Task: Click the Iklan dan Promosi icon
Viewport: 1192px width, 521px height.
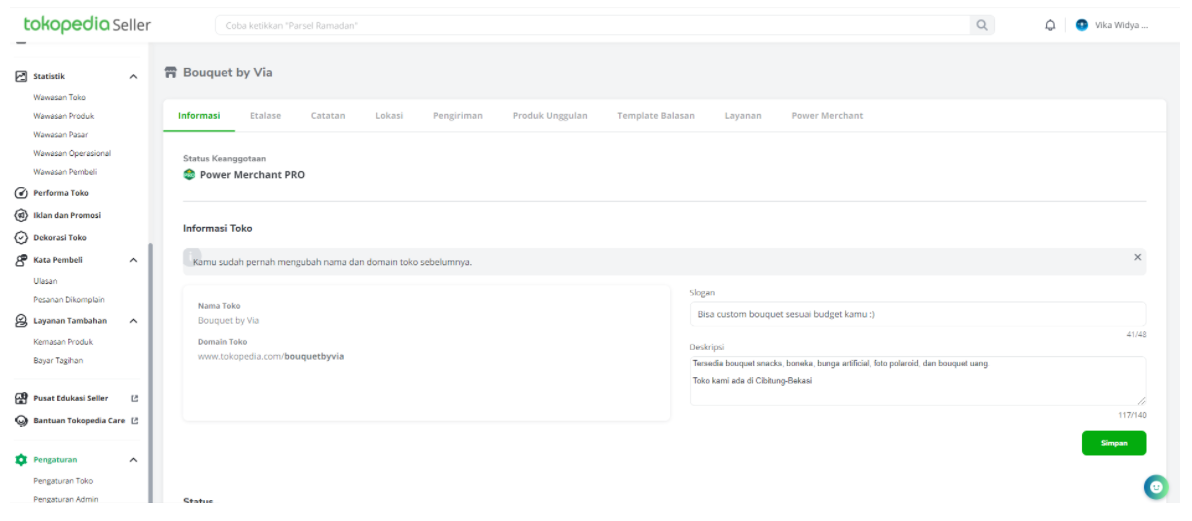Action: [x=21, y=215]
